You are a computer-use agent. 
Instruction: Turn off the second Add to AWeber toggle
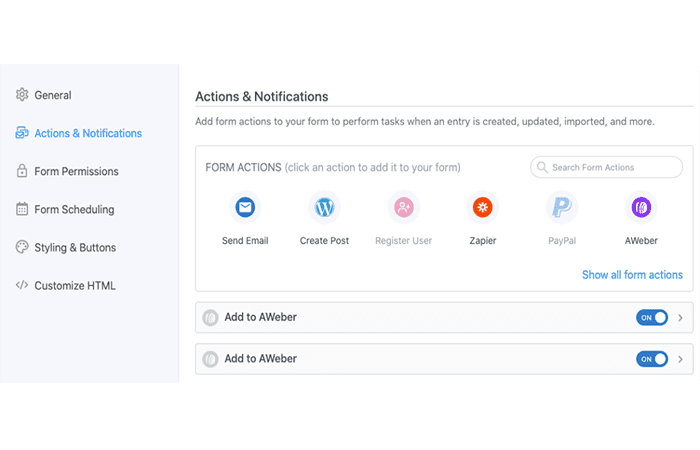(x=652, y=359)
